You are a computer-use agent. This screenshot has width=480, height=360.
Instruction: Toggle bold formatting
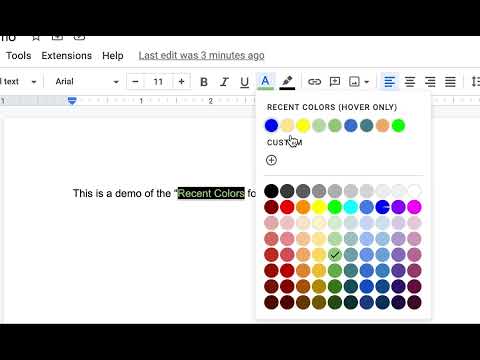point(204,82)
